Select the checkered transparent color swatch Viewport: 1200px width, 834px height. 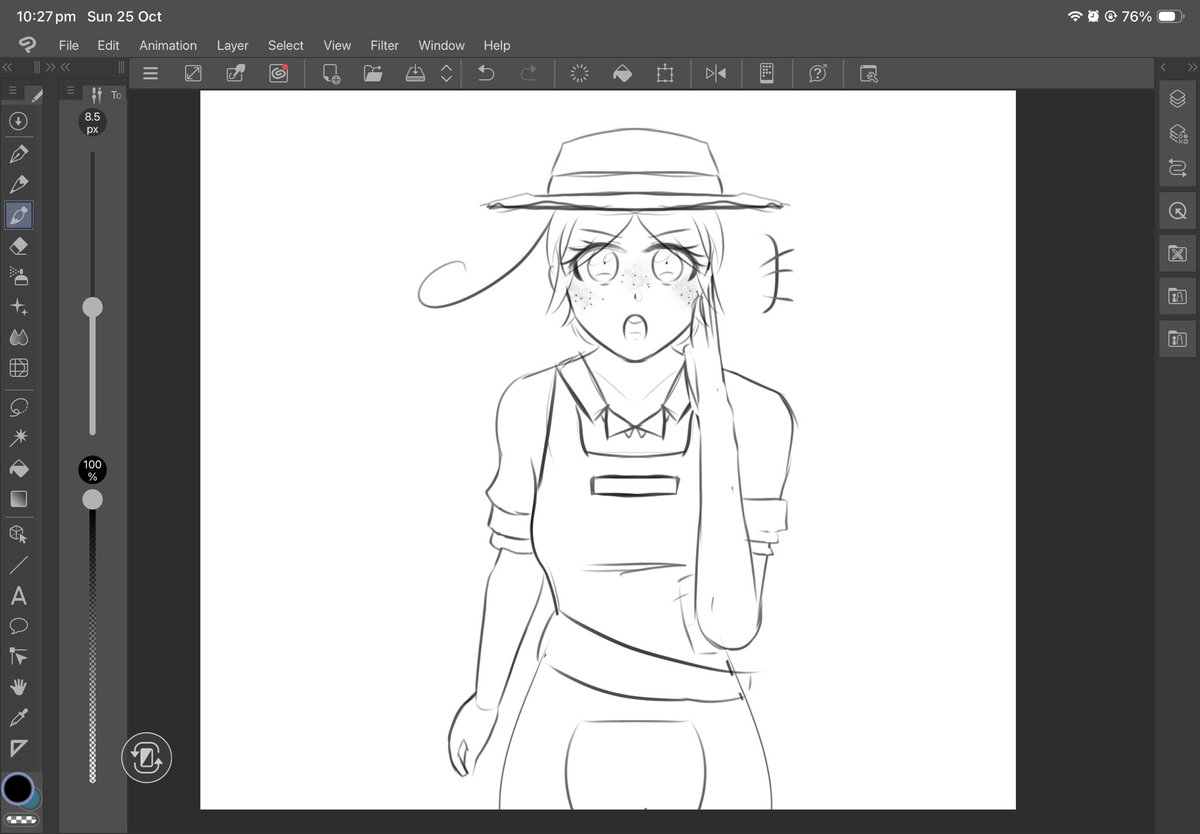click(x=20, y=819)
